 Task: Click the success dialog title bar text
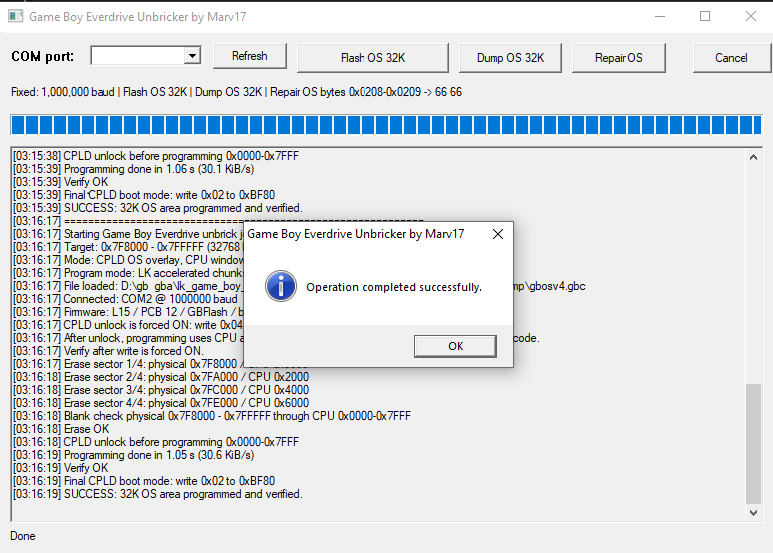click(x=355, y=234)
